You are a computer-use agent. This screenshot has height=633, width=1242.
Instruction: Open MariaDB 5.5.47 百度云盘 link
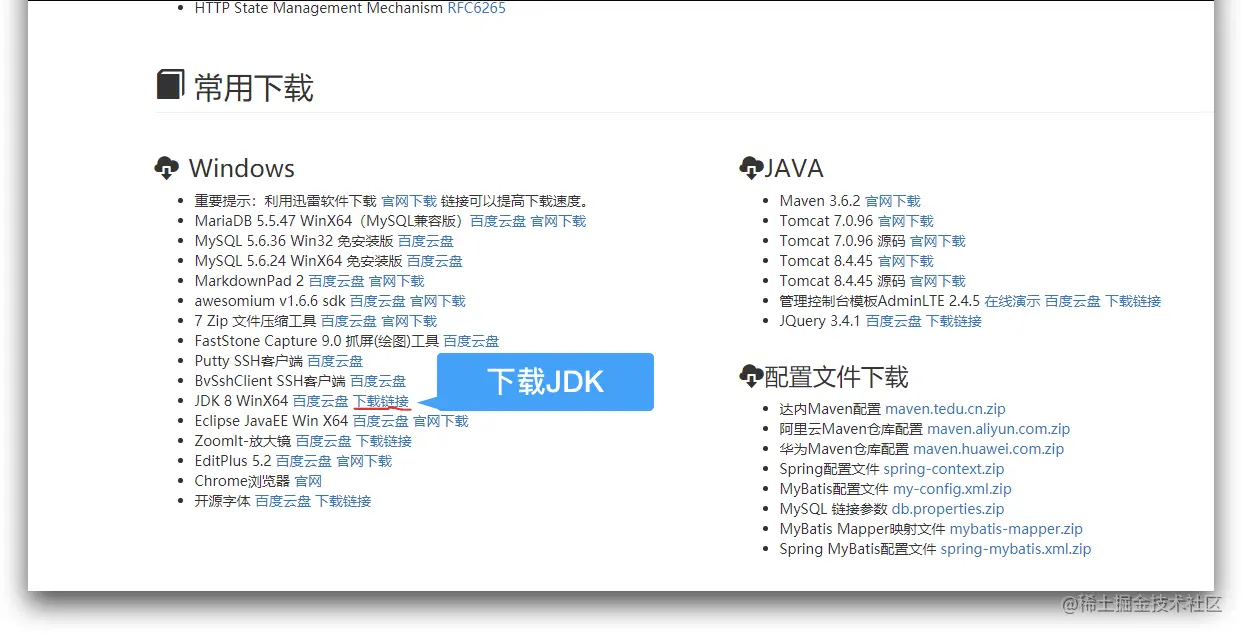498,221
